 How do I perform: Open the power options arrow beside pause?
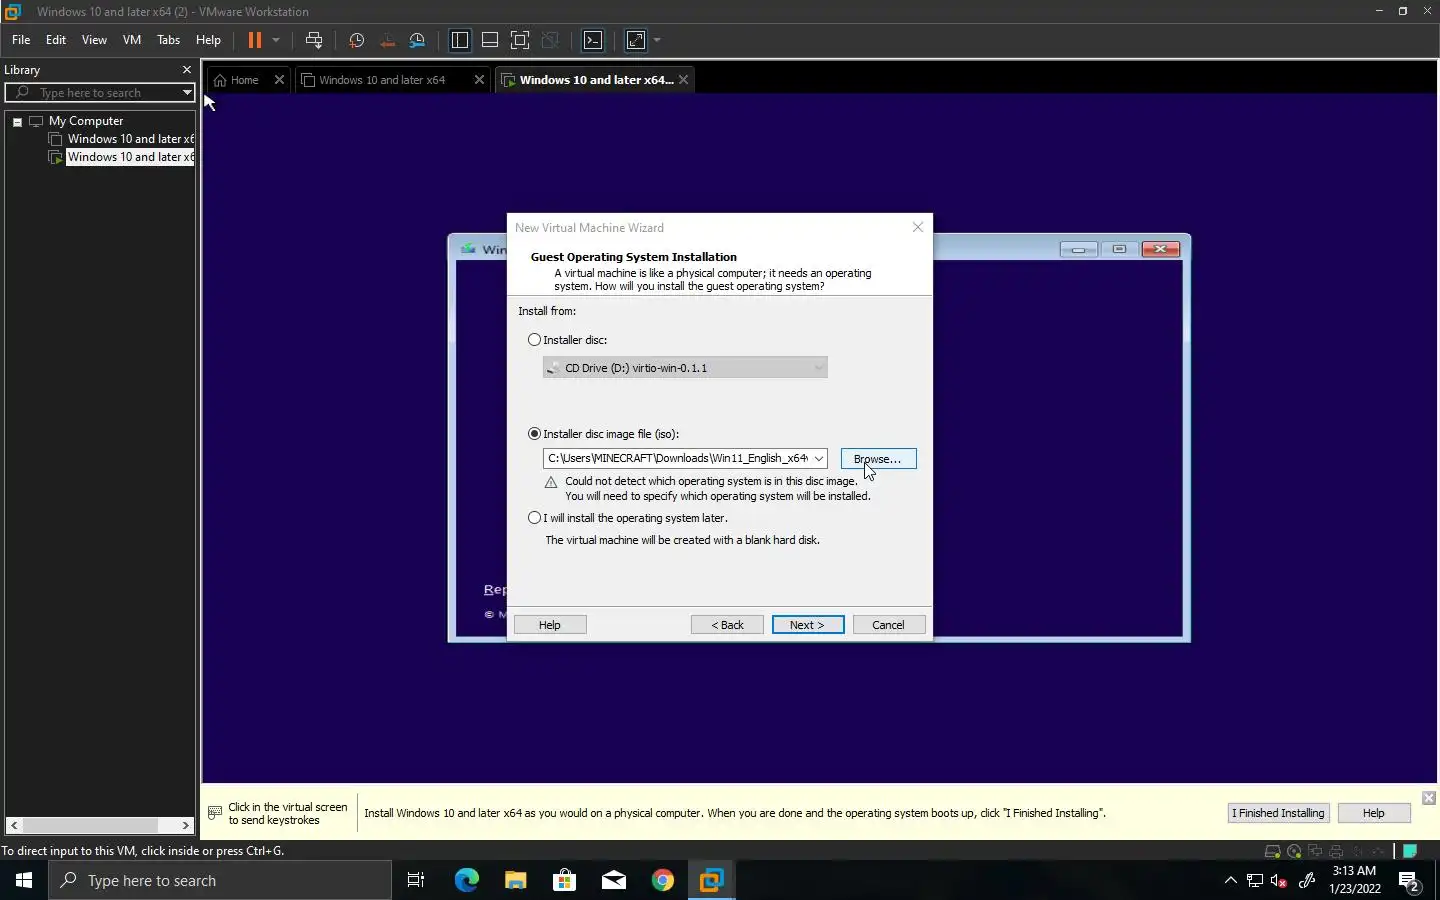[276, 40]
